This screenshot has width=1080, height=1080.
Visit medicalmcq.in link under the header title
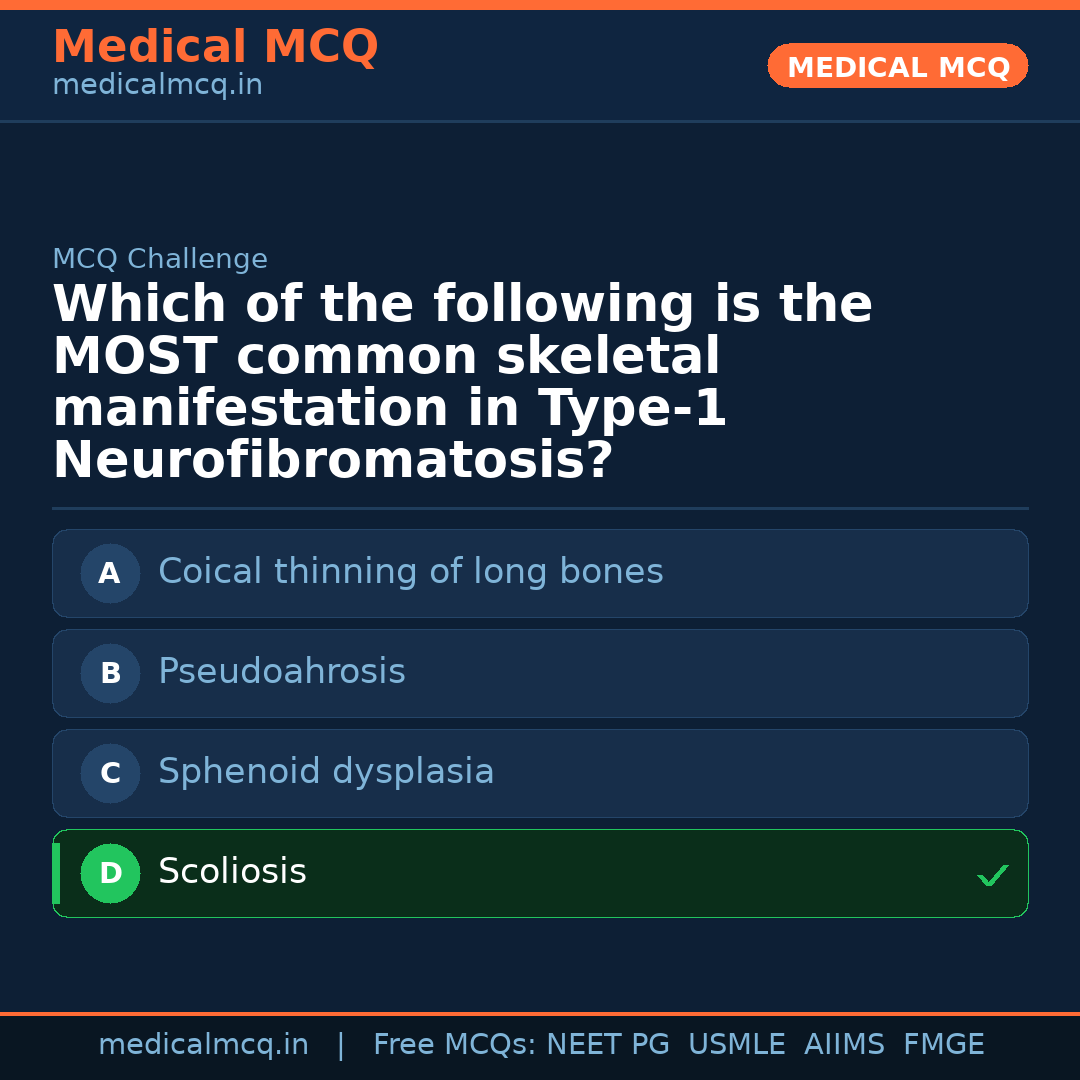[157, 86]
